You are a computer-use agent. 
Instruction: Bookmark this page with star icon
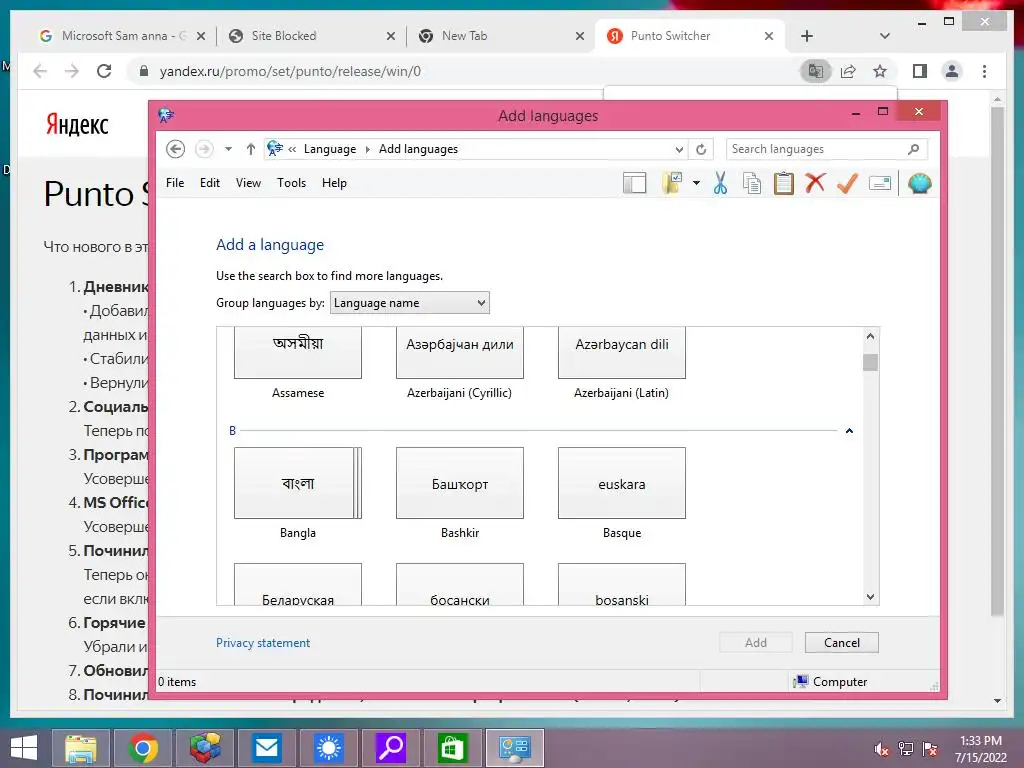pyautogui.click(x=880, y=71)
